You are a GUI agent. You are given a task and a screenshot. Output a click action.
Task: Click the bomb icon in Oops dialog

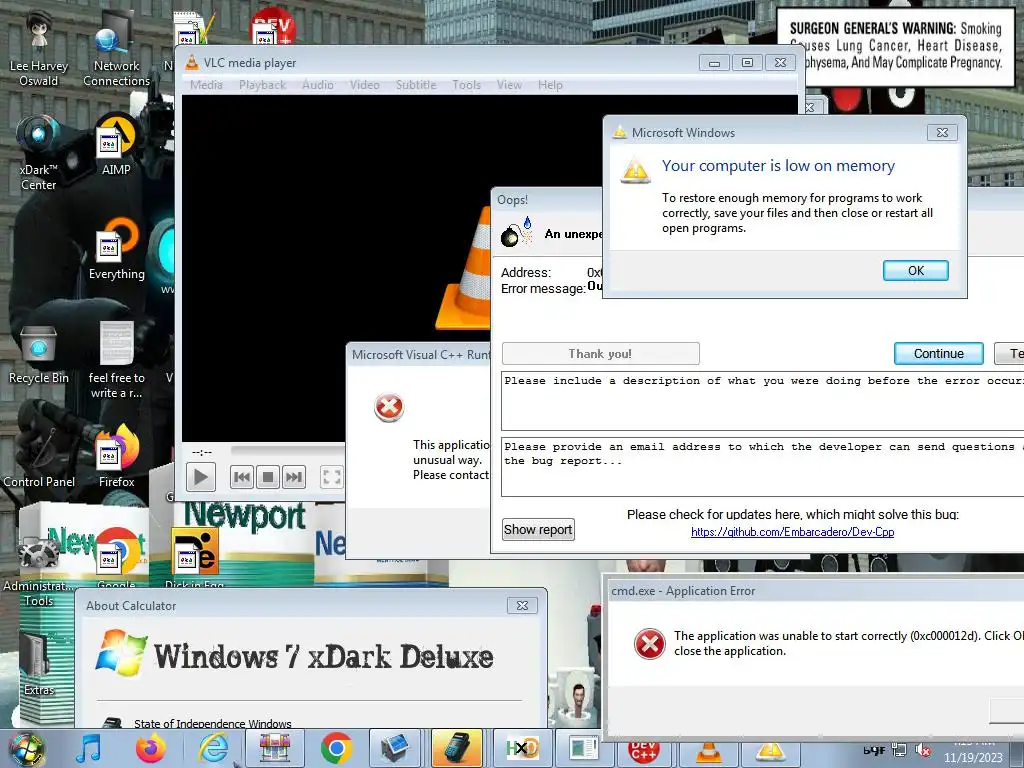pyautogui.click(x=517, y=232)
